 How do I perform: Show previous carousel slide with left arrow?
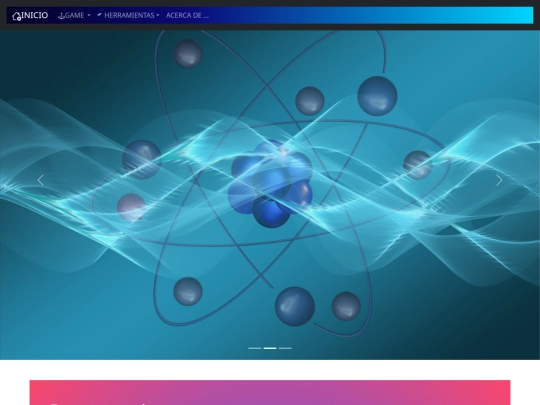pyautogui.click(x=40, y=180)
